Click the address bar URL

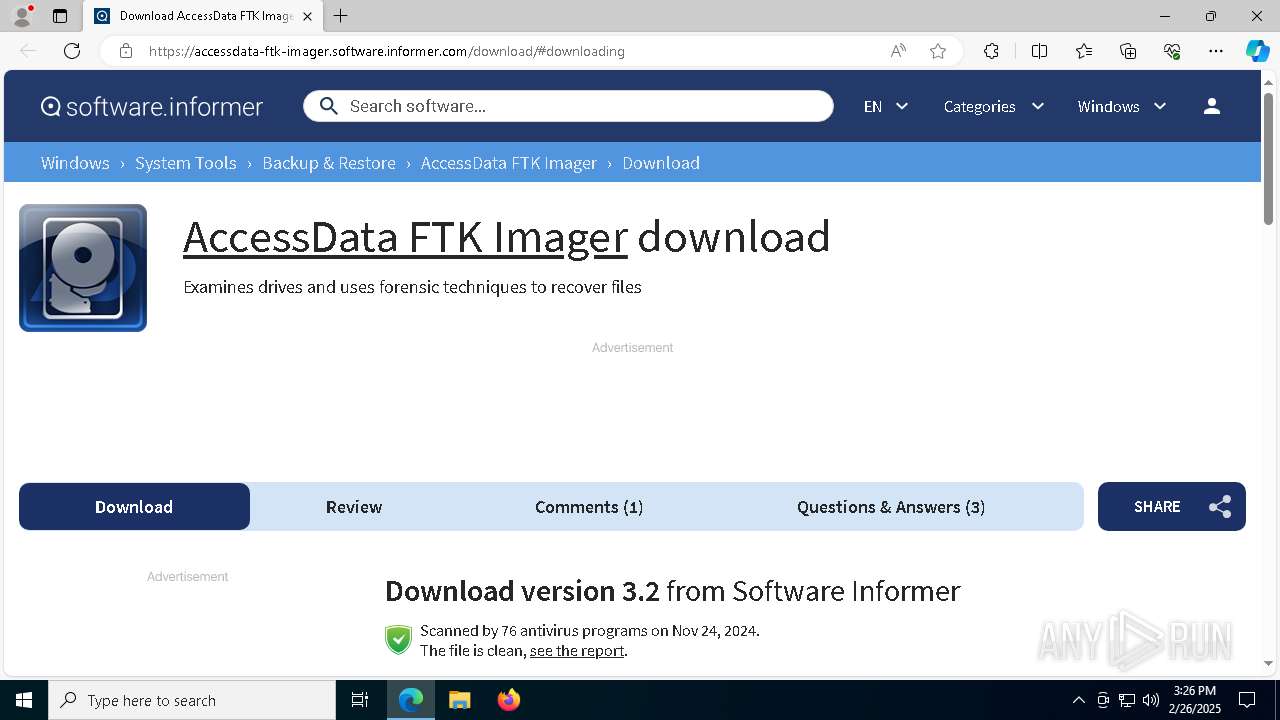tap(387, 51)
